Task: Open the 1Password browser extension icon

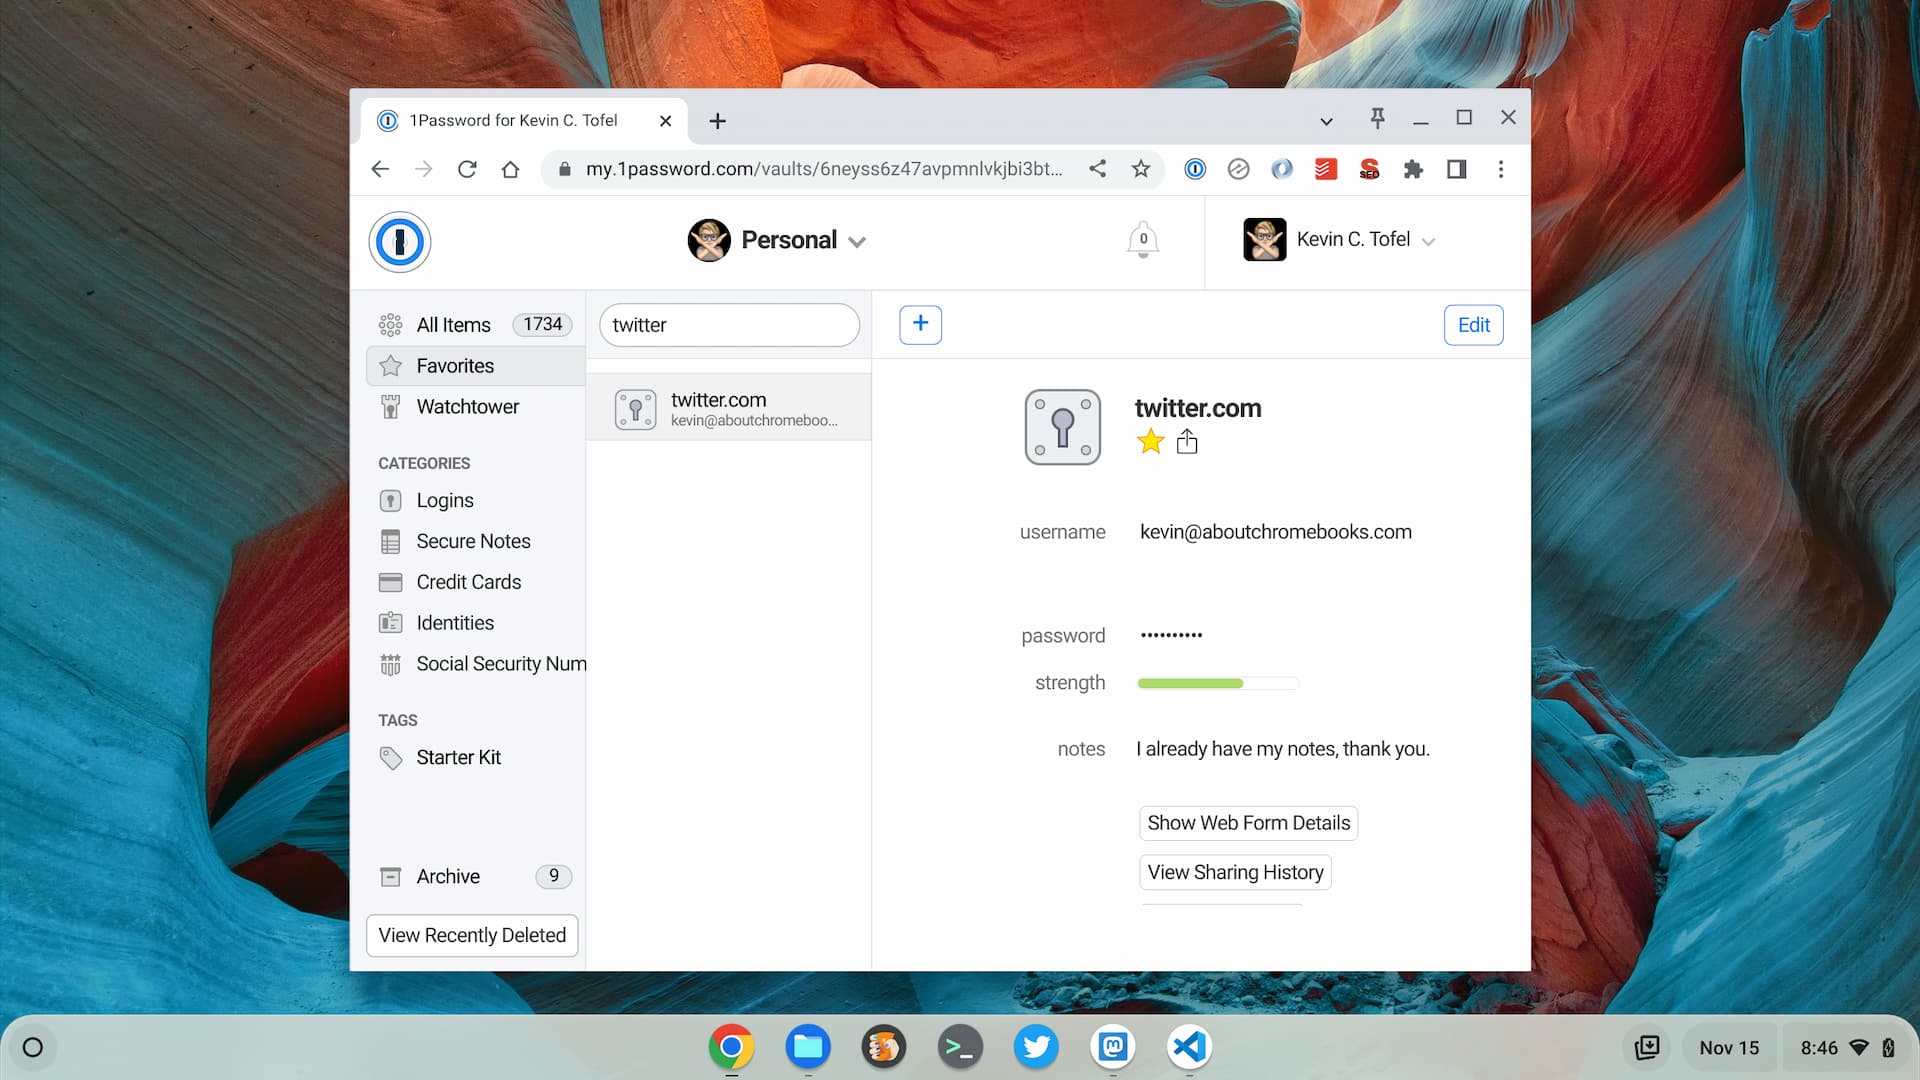Action: 1195,169
